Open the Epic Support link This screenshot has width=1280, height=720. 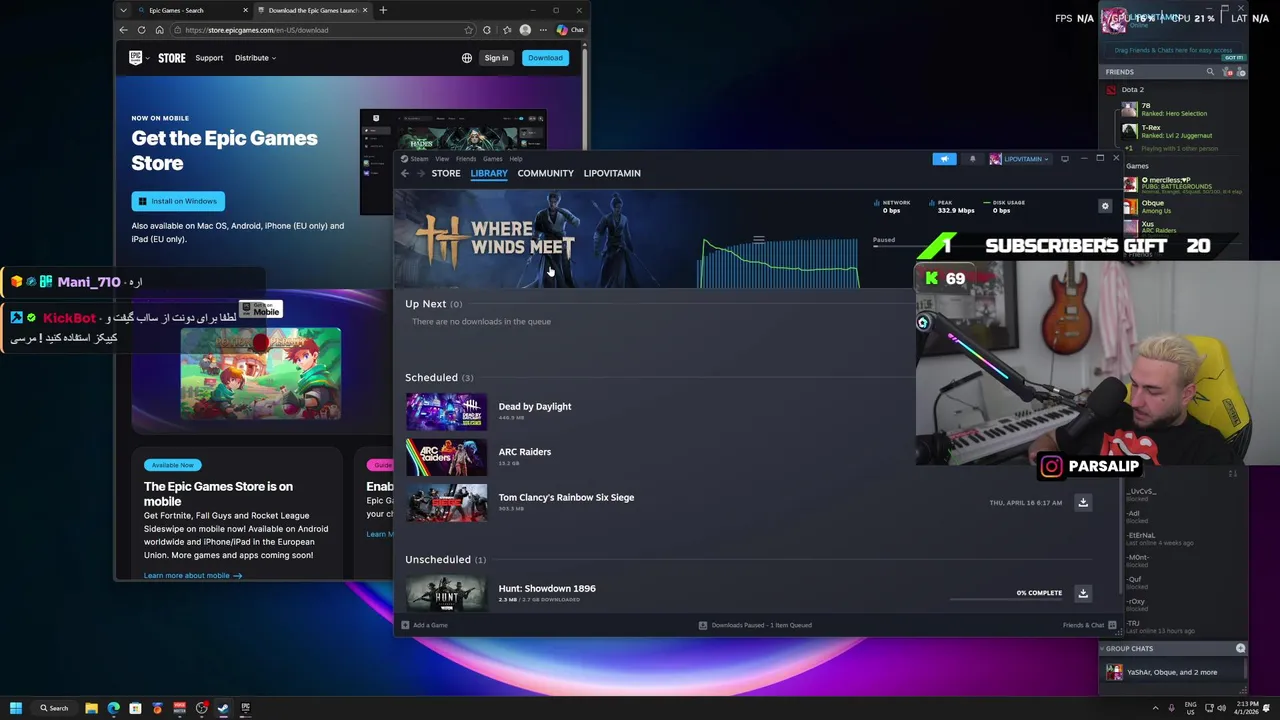click(x=209, y=58)
